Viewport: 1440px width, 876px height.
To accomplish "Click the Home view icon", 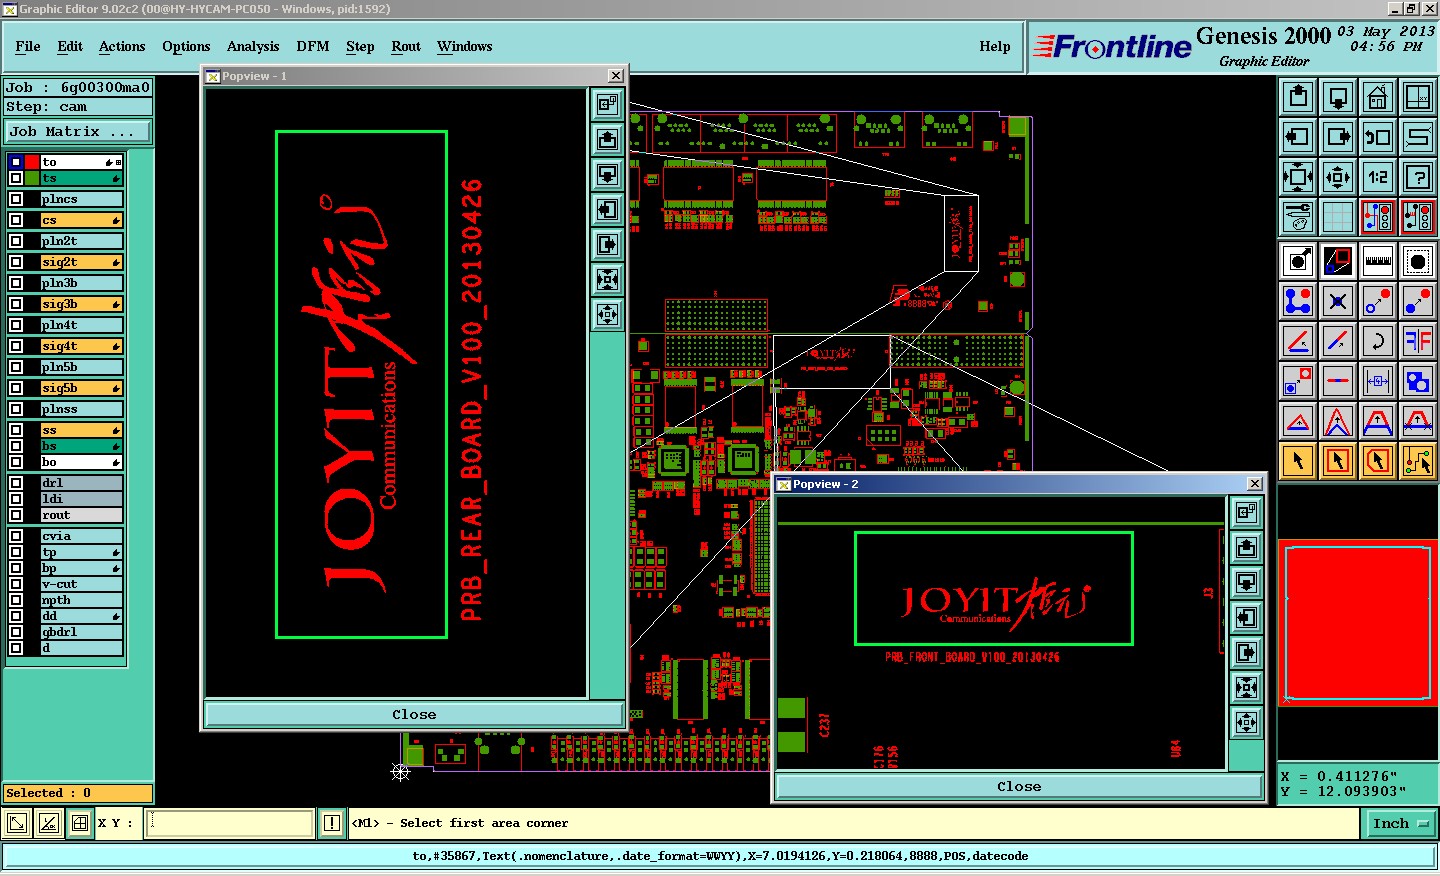I will click(x=1378, y=97).
